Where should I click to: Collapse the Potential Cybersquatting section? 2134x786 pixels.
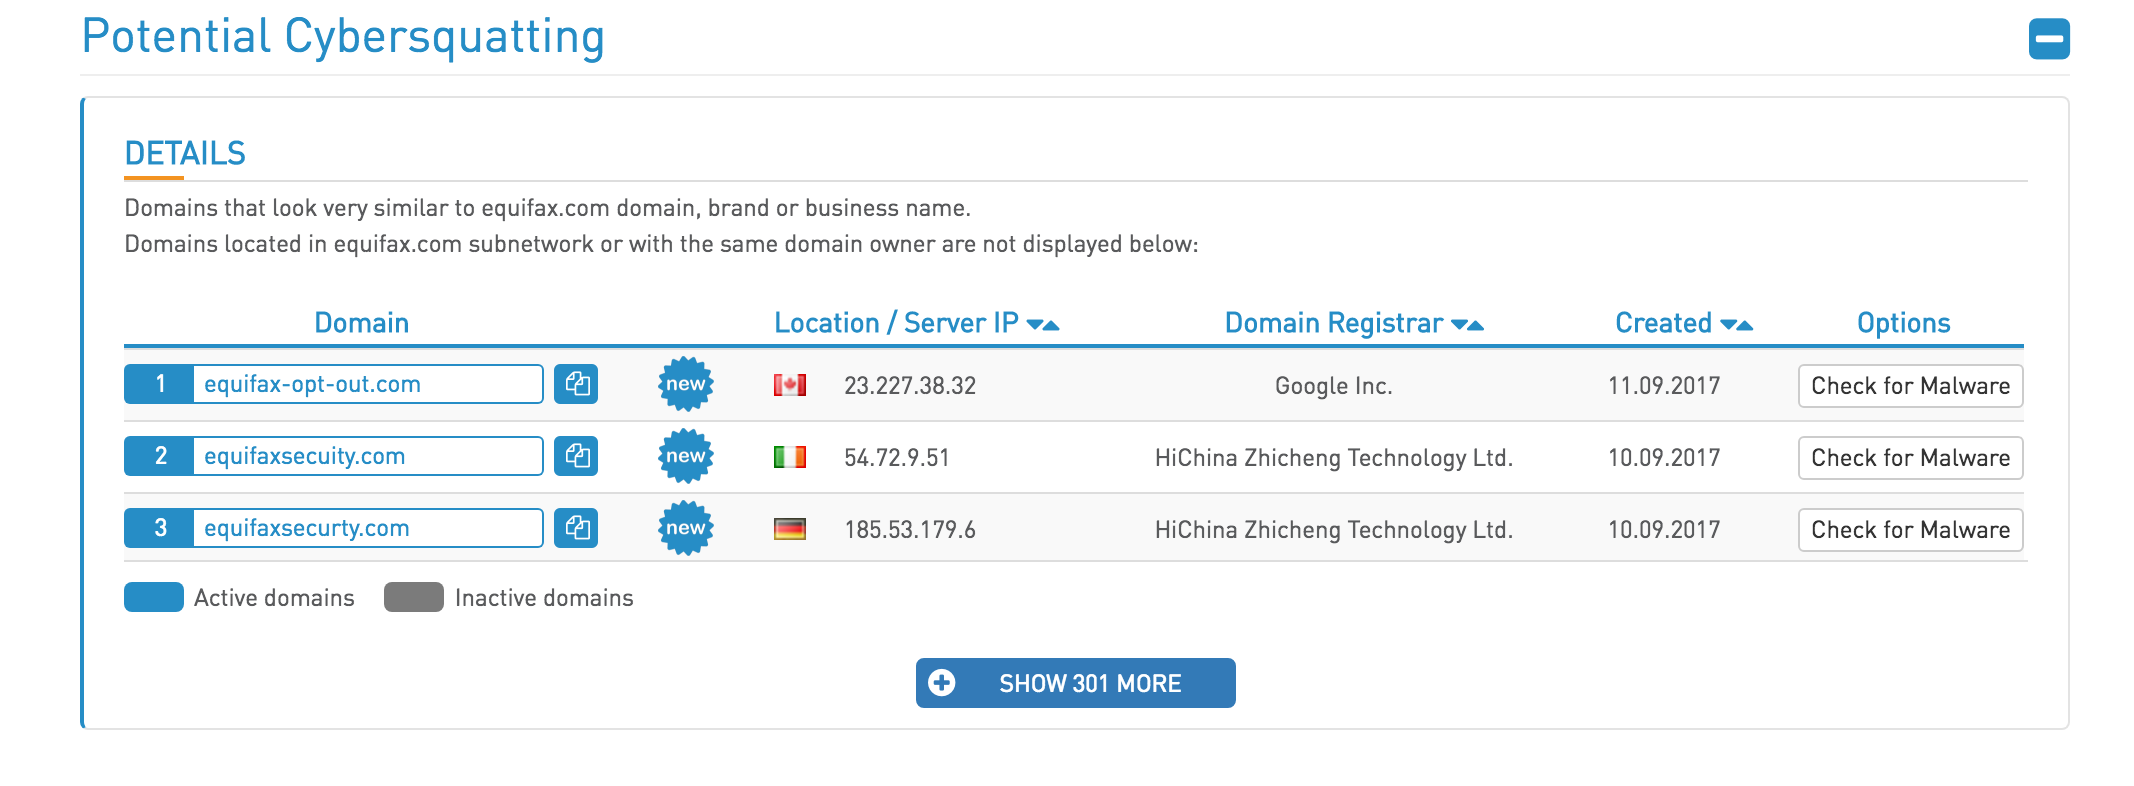[x=2049, y=39]
